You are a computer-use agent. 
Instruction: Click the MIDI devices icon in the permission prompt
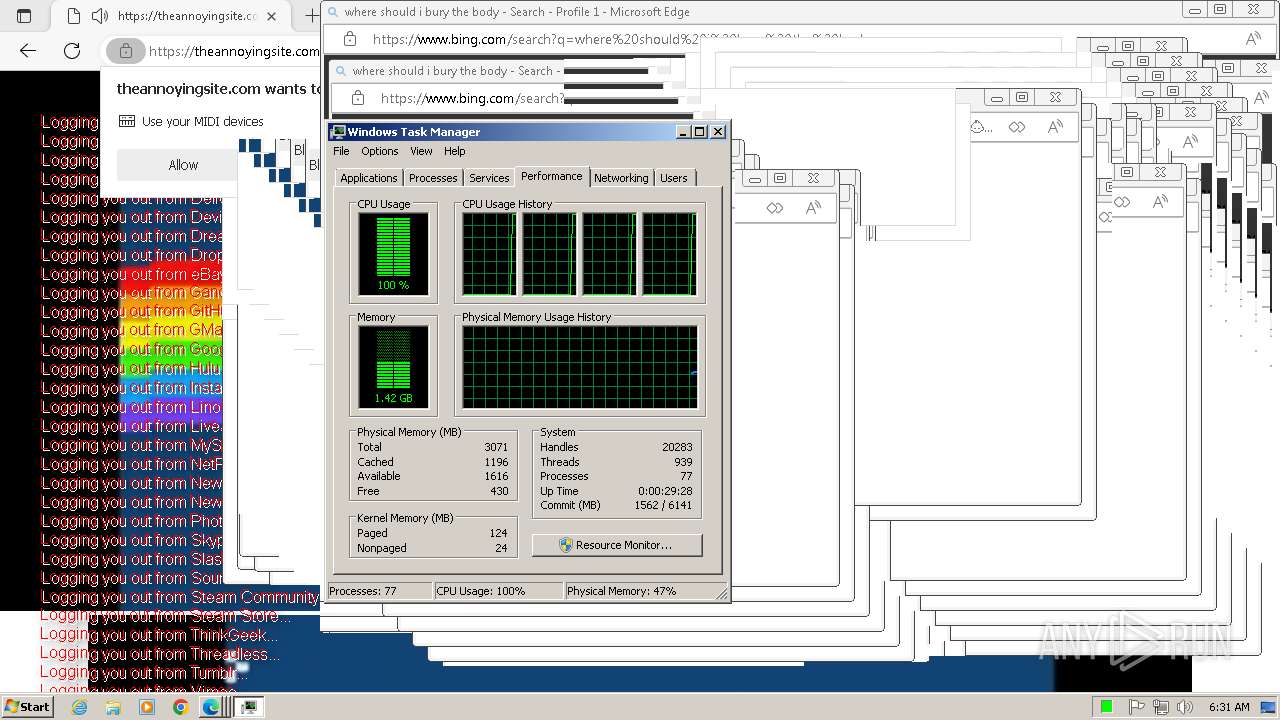point(127,121)
